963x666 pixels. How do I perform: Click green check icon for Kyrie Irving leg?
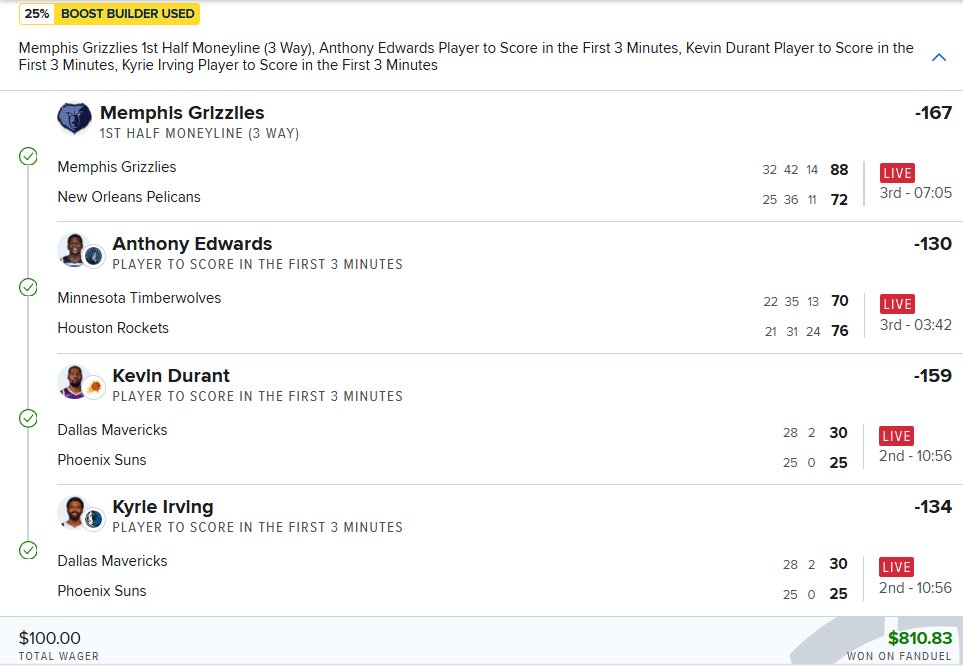(x=28, y=550)
